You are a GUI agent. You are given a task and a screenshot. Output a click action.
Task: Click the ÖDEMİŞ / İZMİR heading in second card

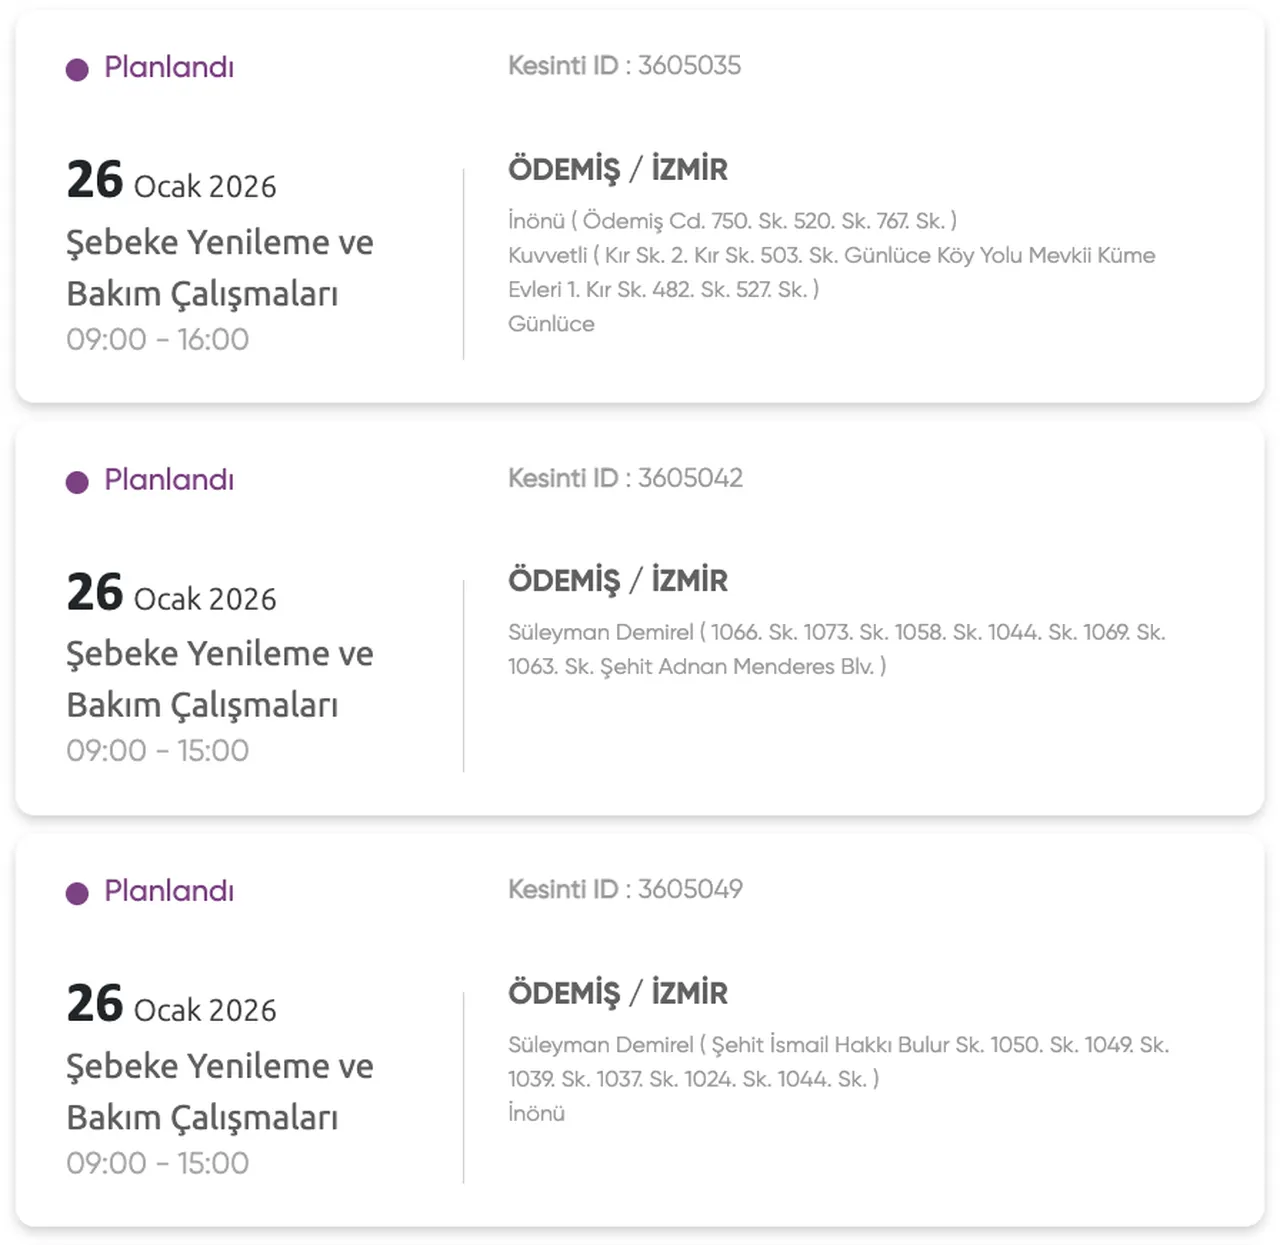(x=617, y=580)
